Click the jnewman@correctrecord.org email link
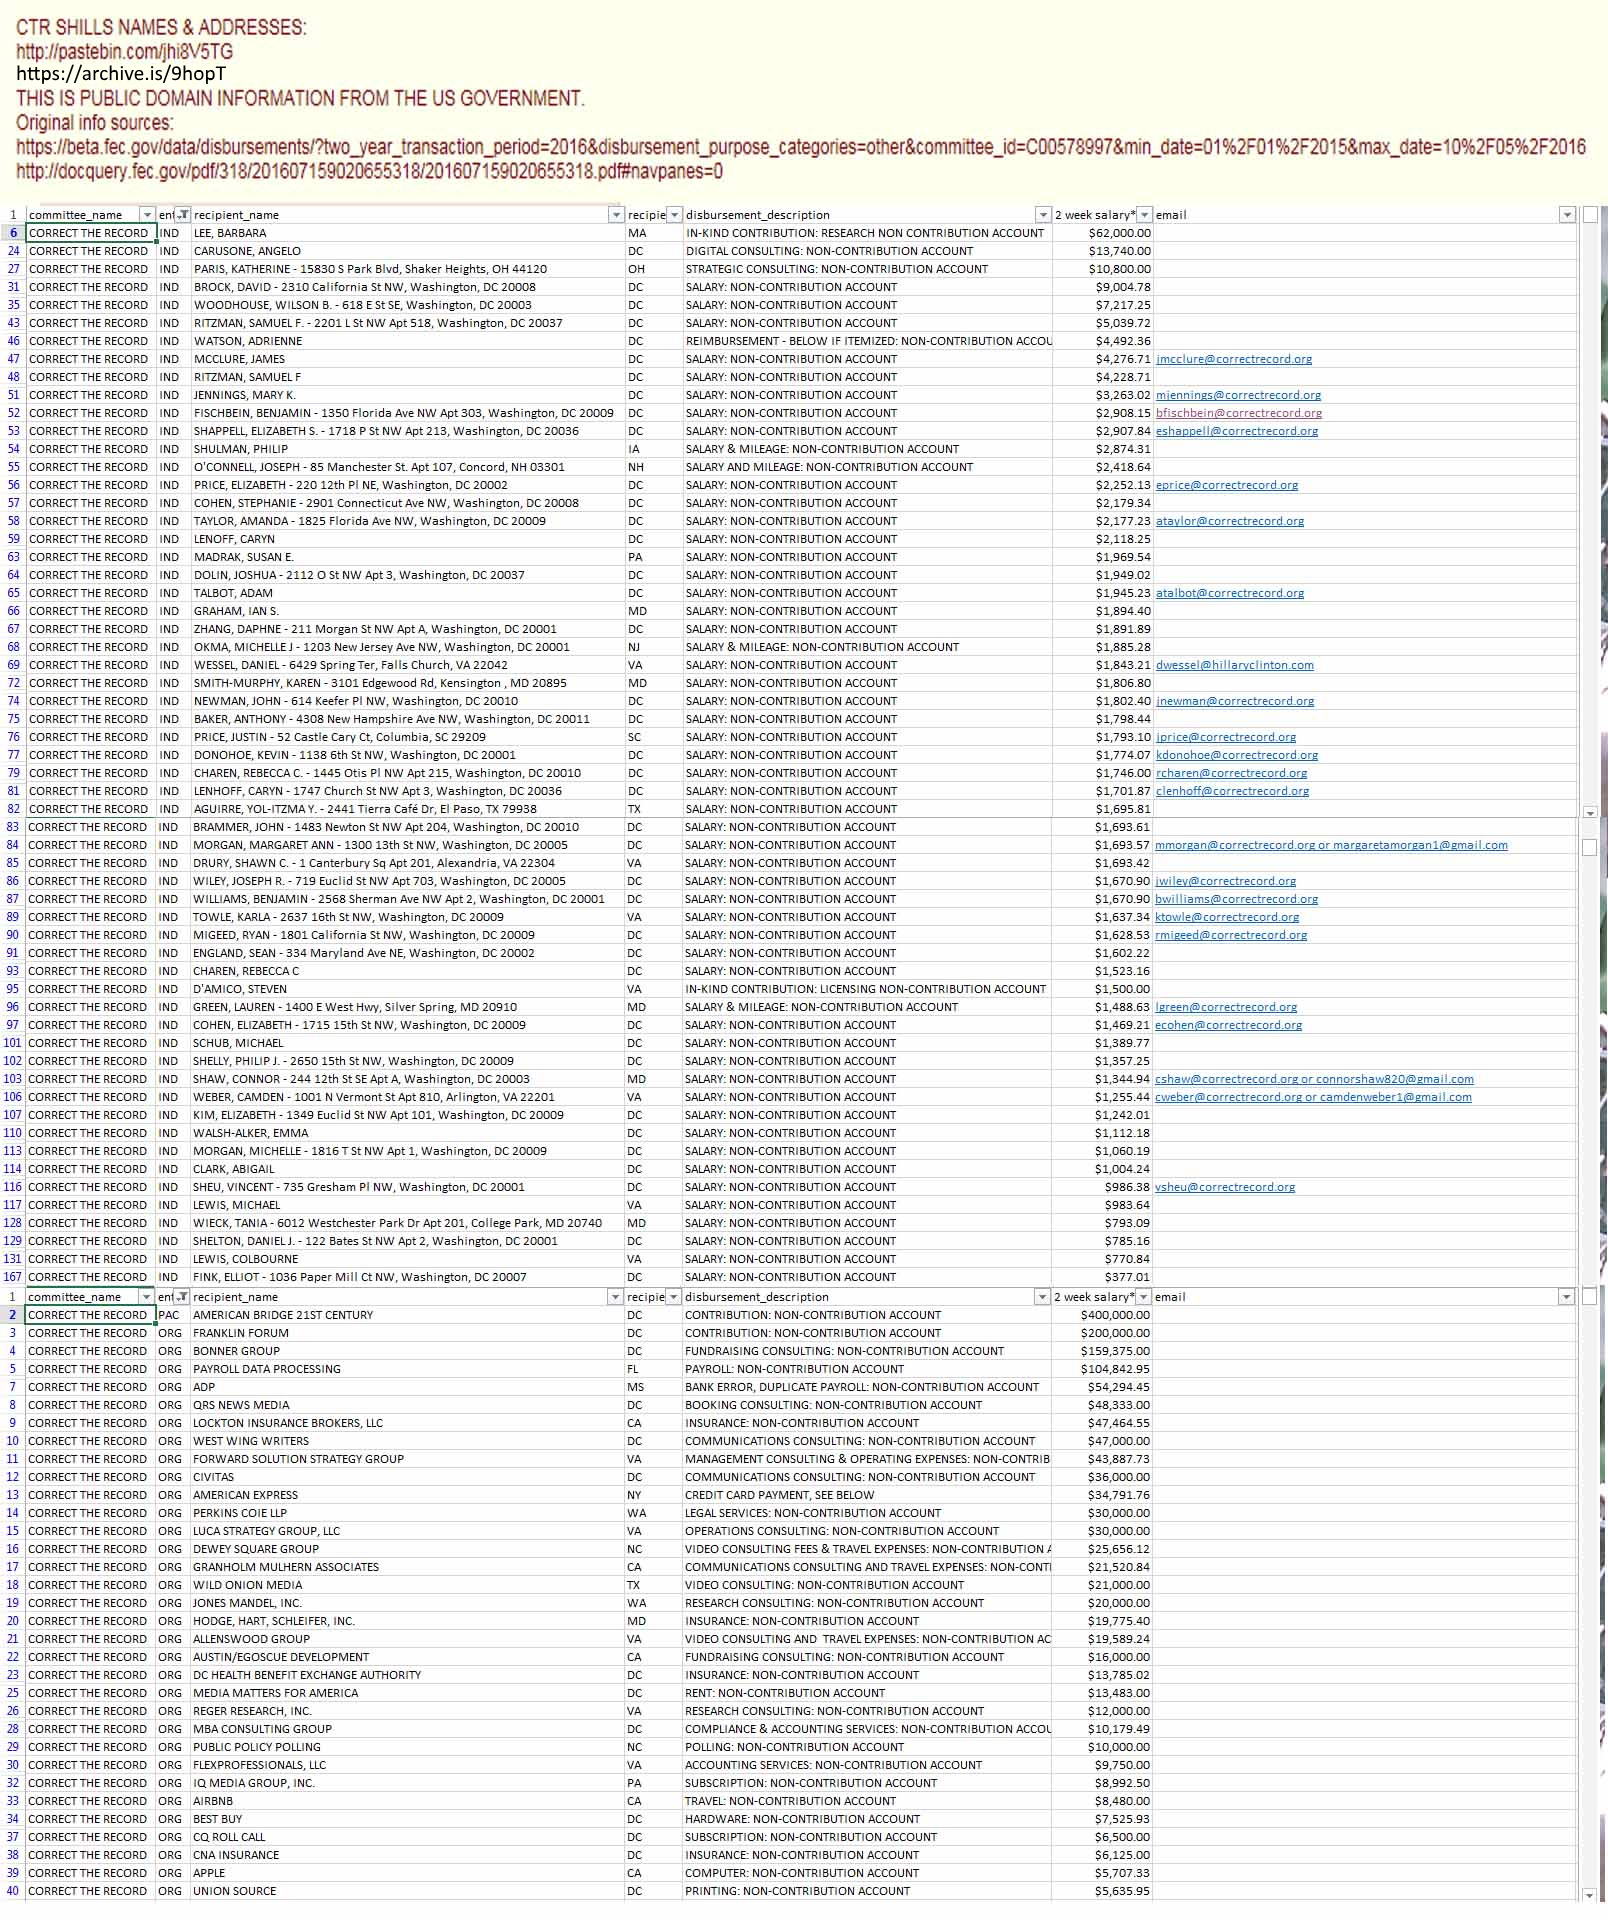This screenshot has width=1608, height=1920. coord(1235,701)
